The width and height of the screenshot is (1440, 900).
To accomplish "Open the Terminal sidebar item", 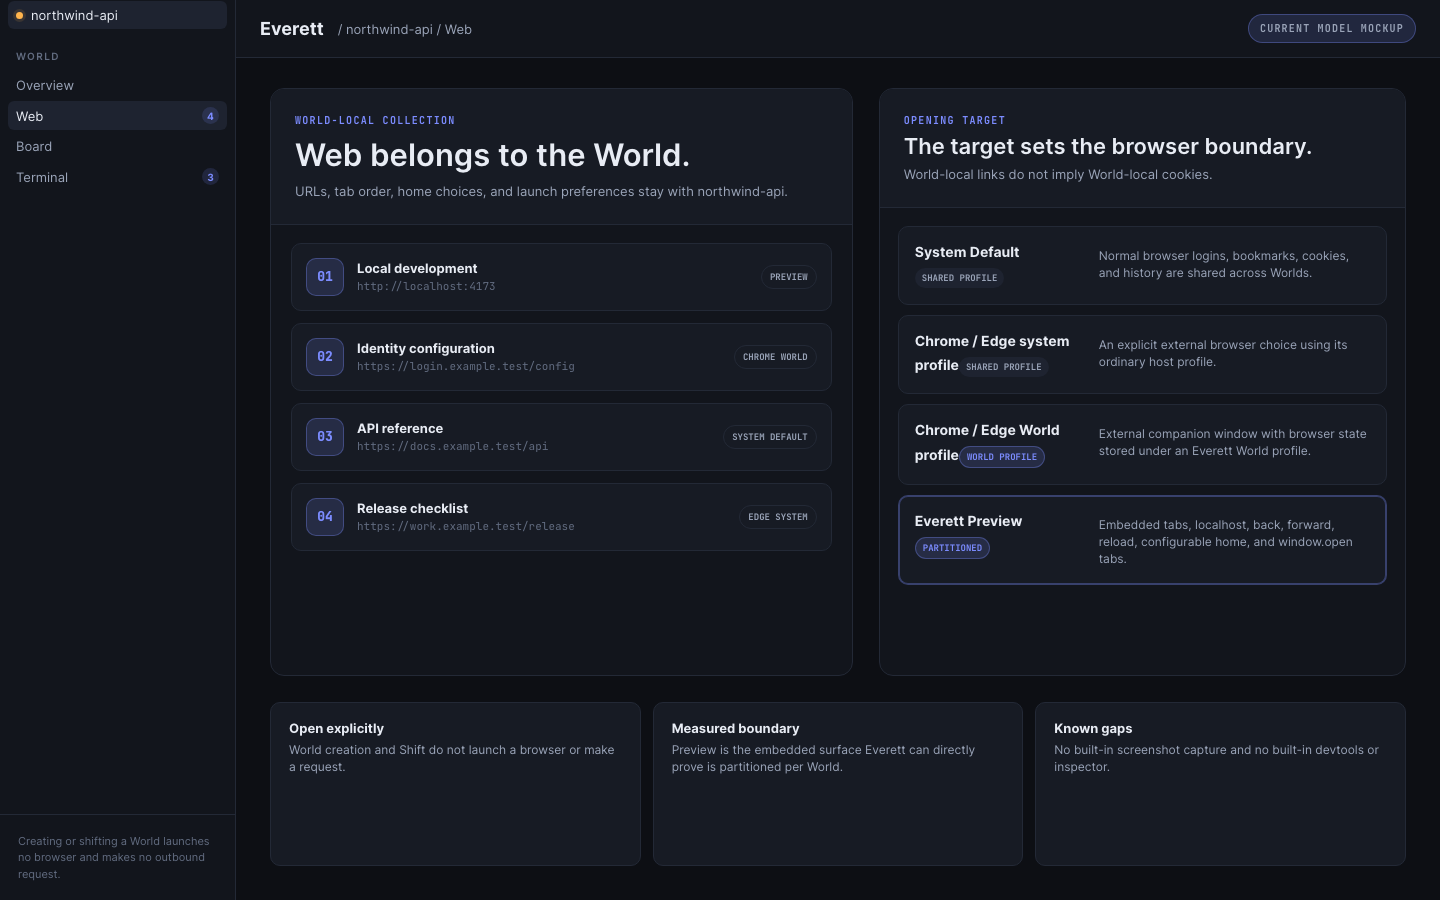I will coord(117,177).
